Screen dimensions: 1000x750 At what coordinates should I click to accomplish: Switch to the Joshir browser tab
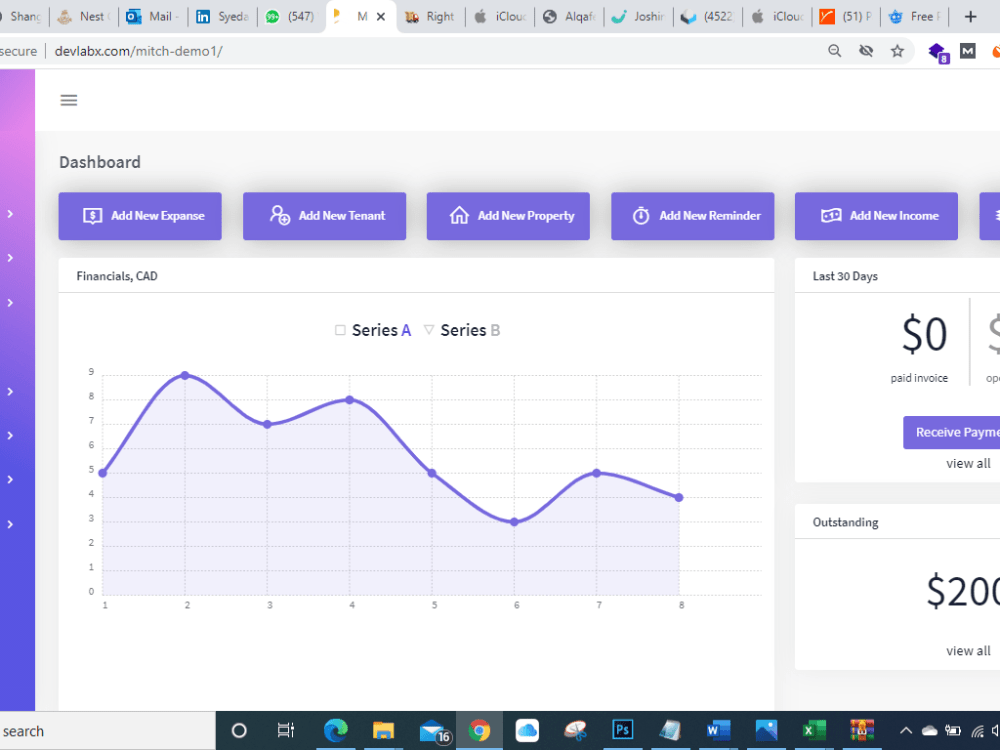click(638, 17)
